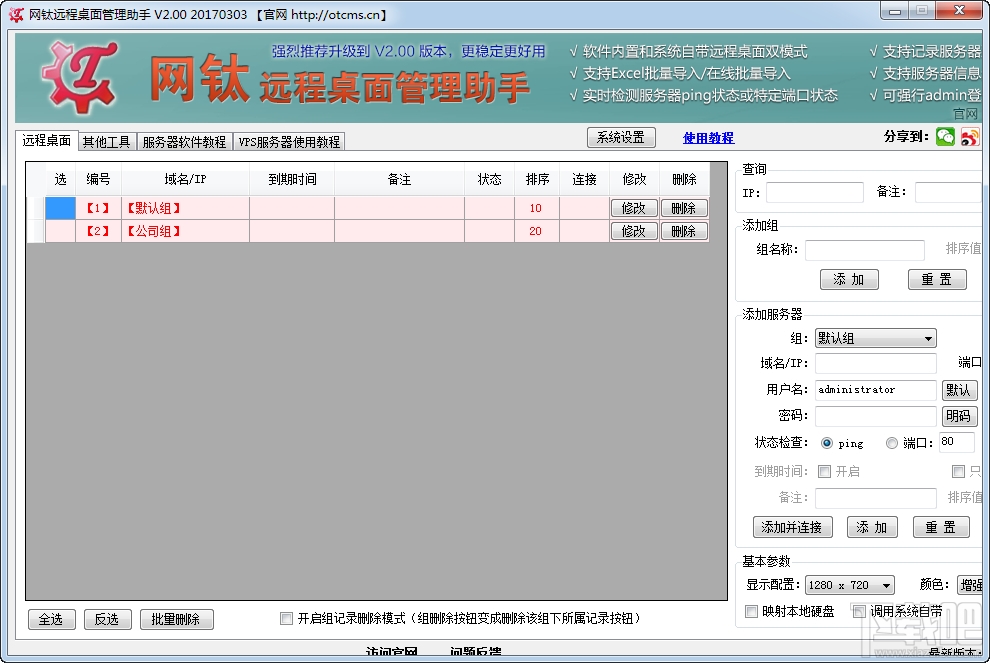Click the 反选 button

[x=107, y=619]
